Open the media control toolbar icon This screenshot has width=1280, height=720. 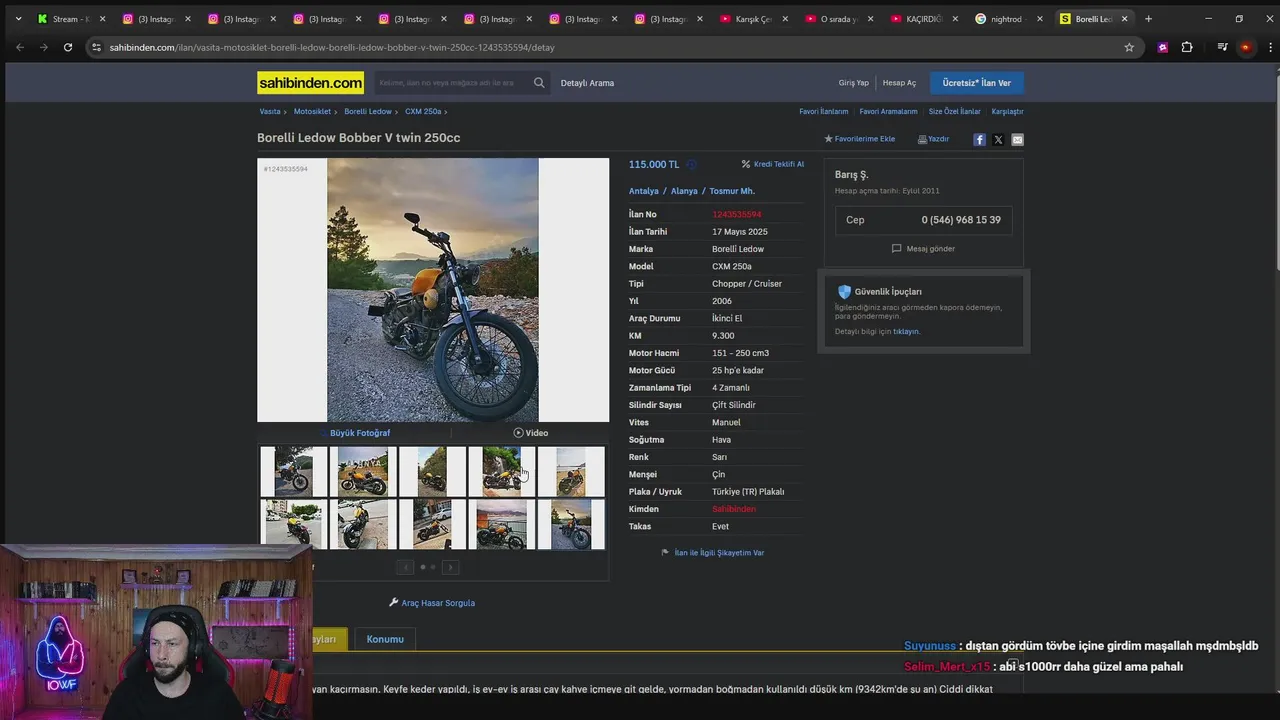(1222, 47)
